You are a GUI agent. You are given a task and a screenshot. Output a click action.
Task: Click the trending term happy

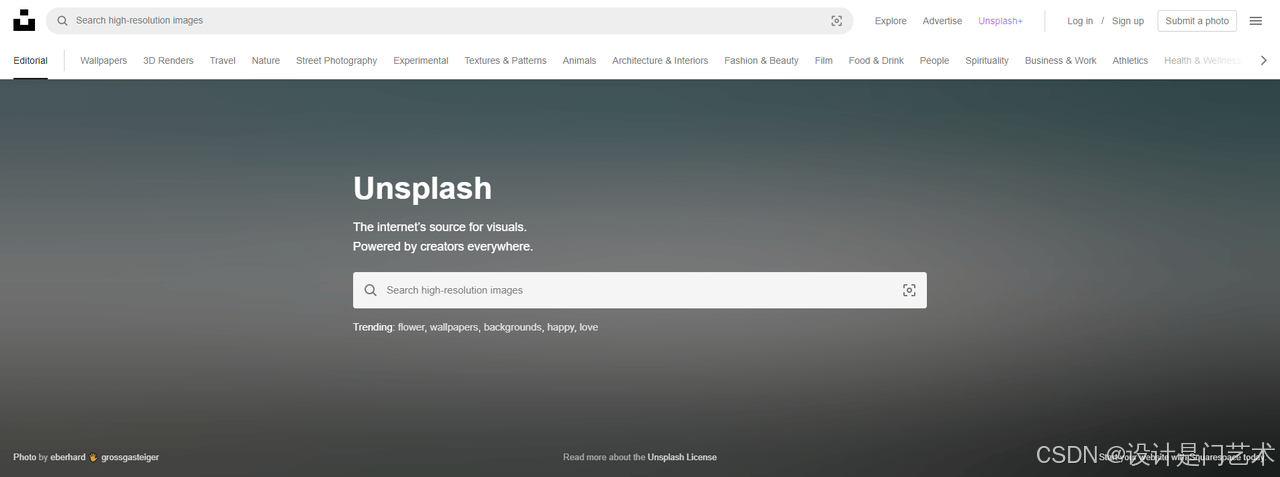(560, 327)
